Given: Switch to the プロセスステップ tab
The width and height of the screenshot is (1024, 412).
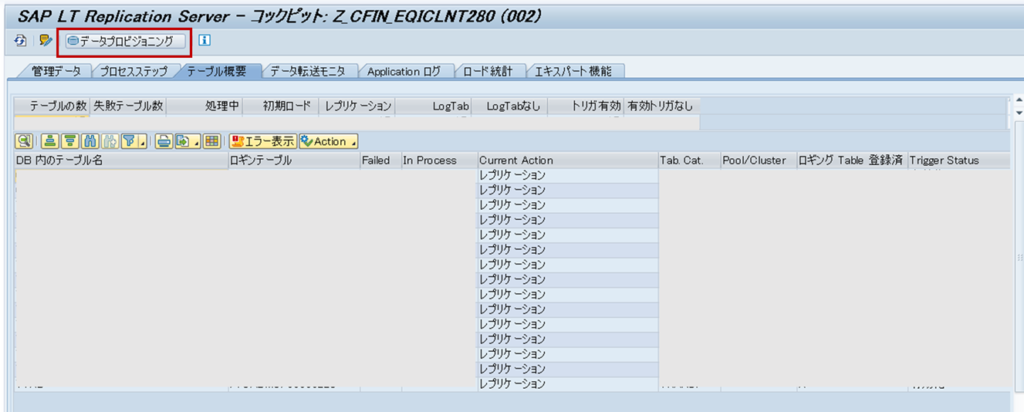Looking at the screenshot, I should click(134, 72).
